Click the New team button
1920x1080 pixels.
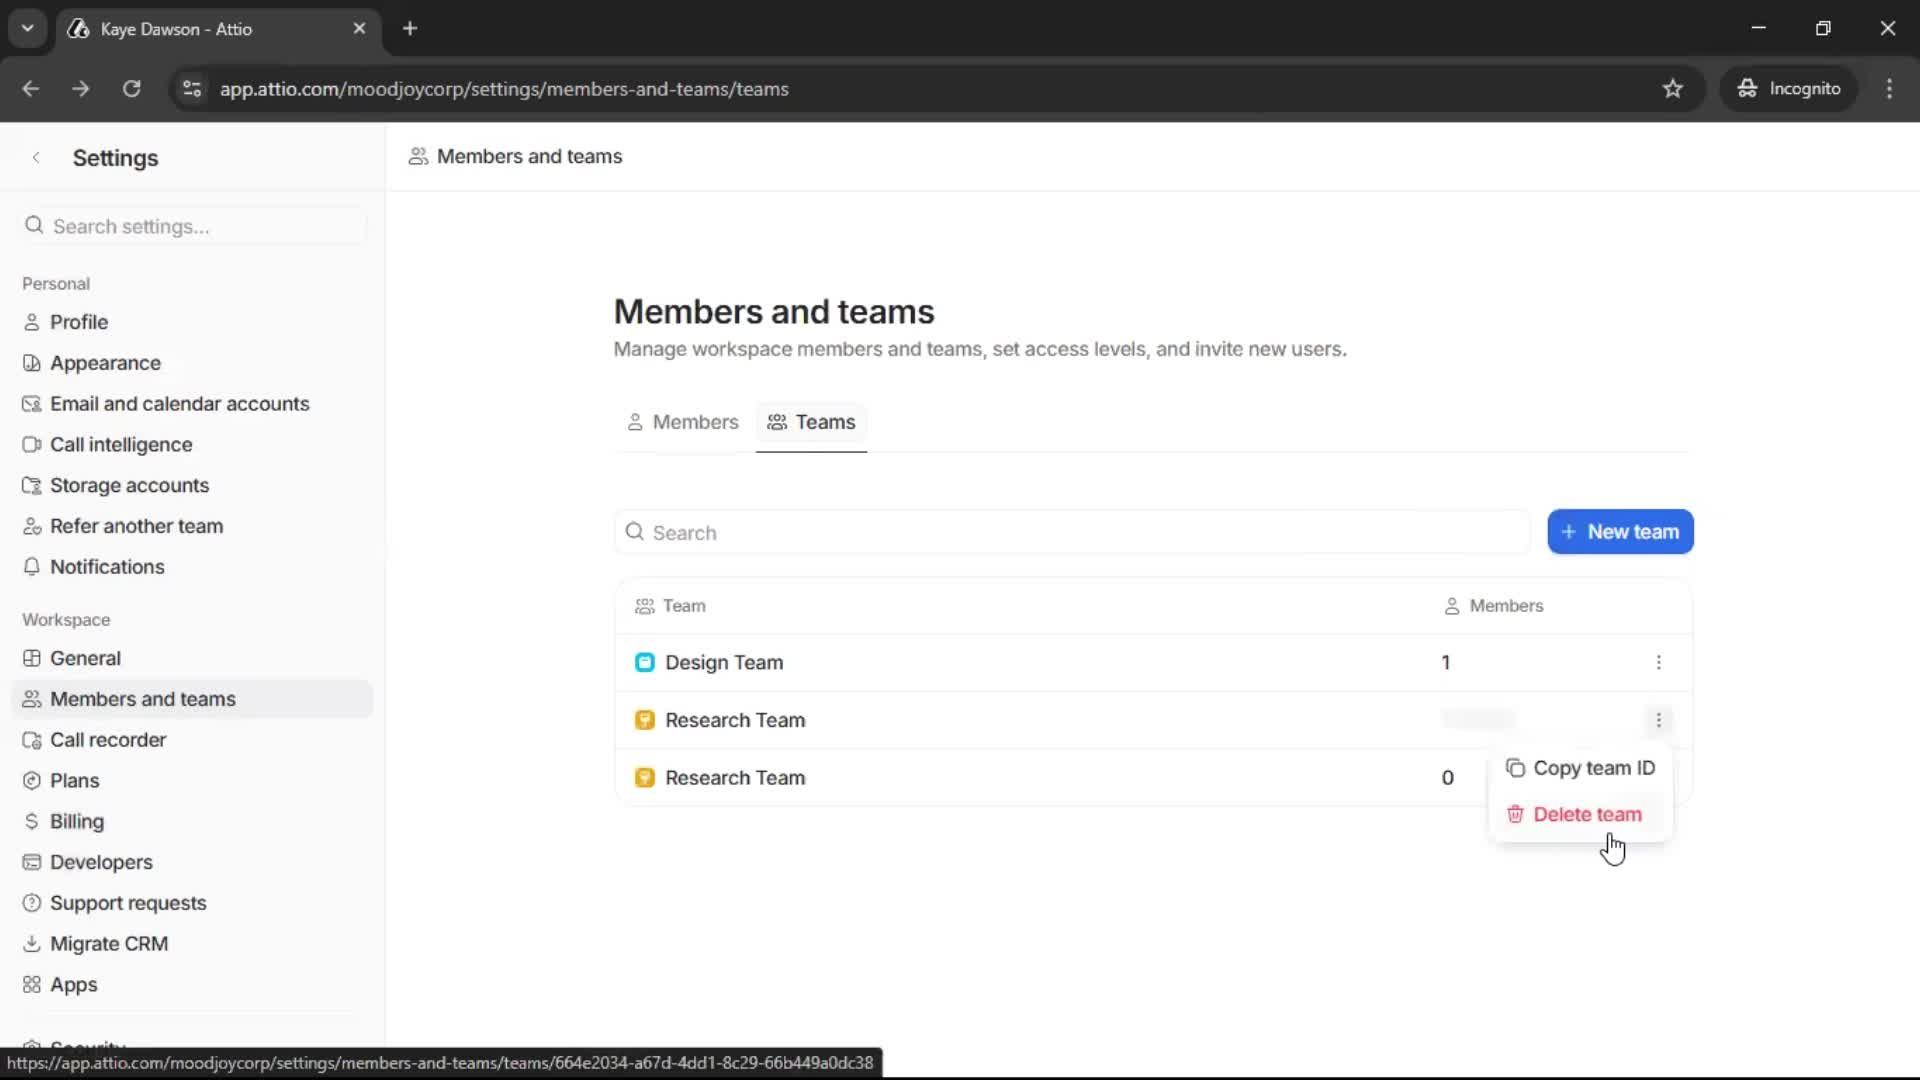pyautogui.click(x=1620, y=531)
